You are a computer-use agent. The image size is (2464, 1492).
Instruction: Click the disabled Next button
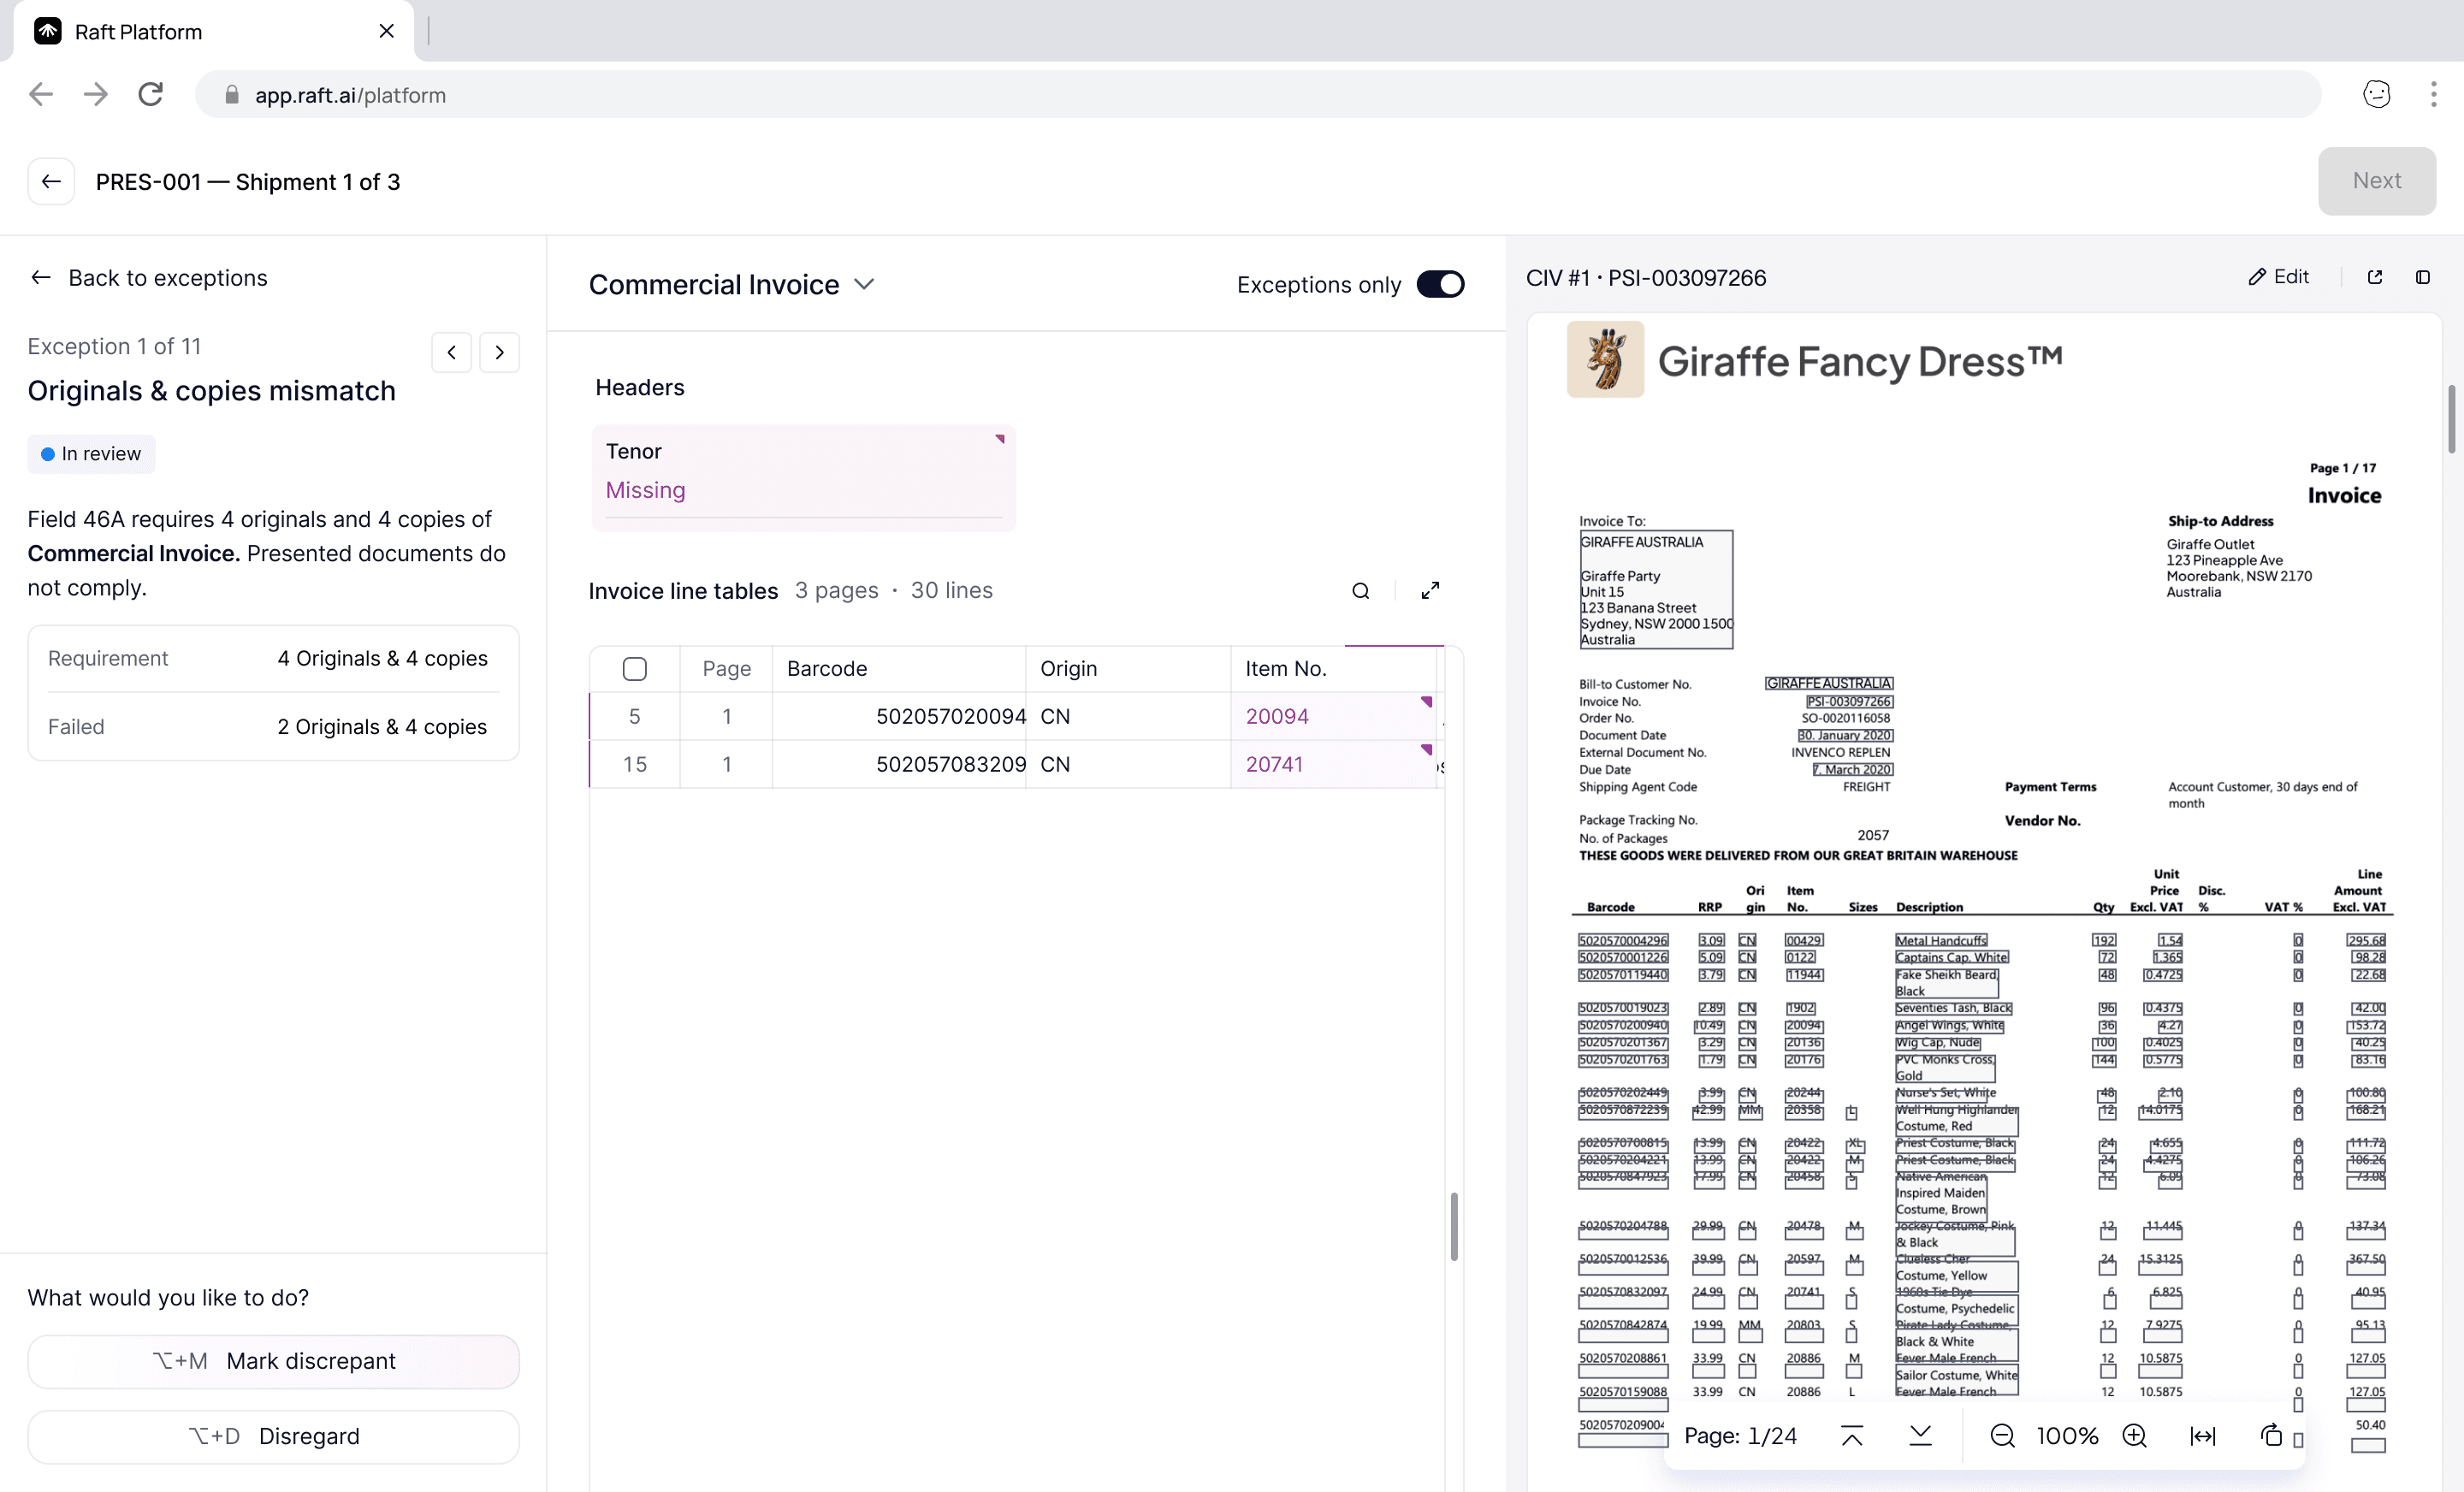click(x=2376, y=181)
